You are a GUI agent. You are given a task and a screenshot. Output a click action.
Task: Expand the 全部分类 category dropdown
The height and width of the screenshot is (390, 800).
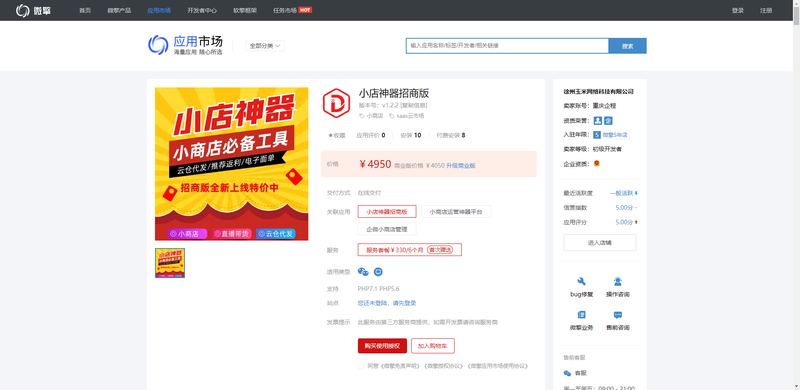click(x=265, y=46)
